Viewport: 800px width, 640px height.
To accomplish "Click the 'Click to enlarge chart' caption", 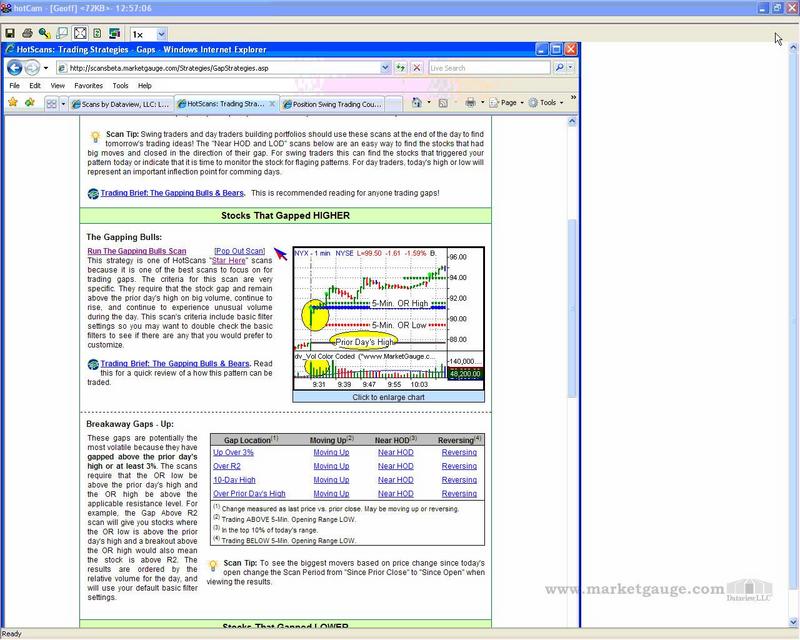I will click(388, 397).
